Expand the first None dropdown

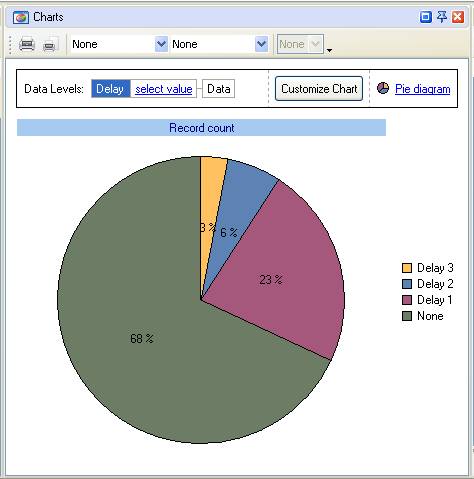point(161,44)
